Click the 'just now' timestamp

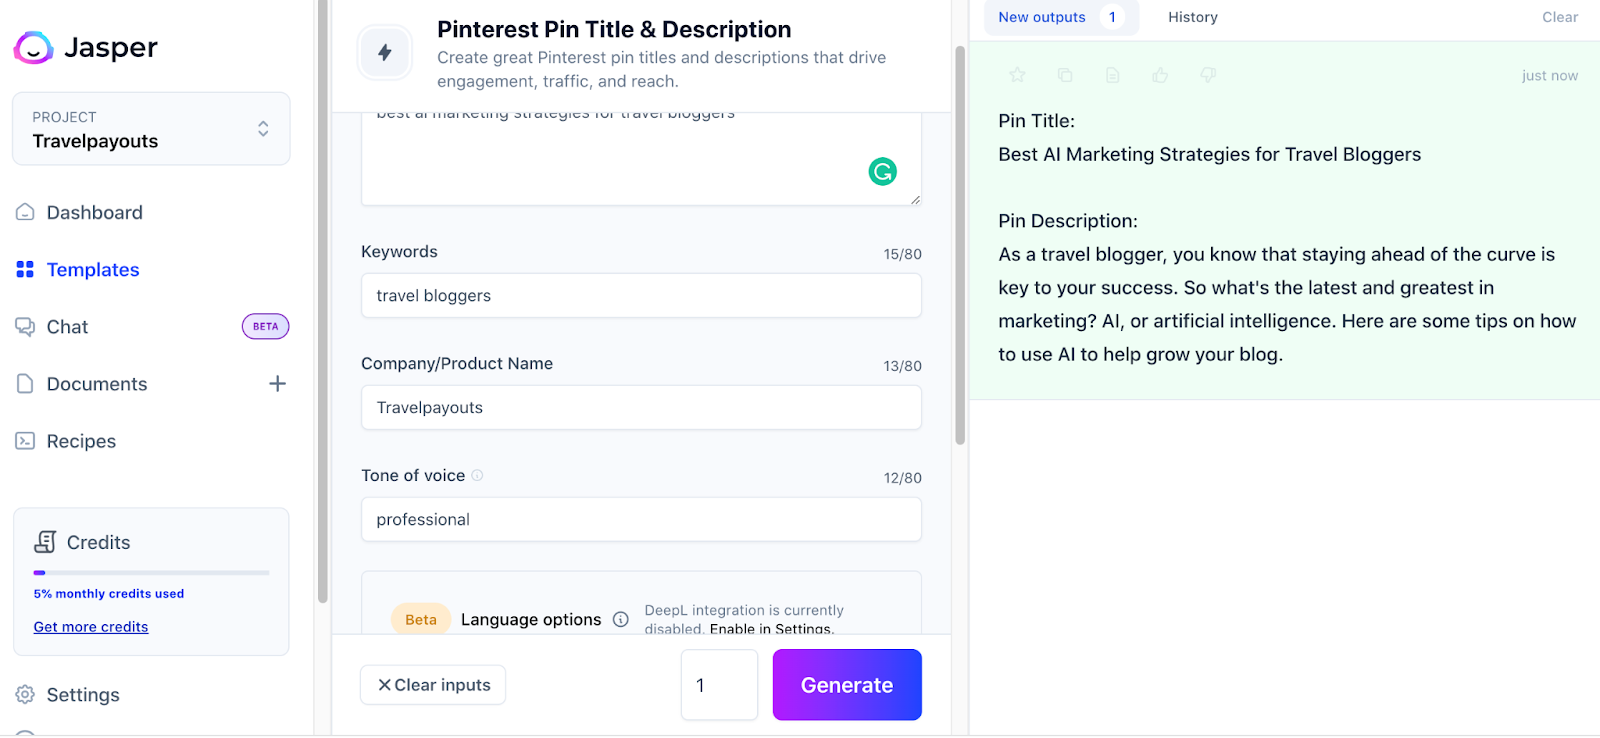pos(1550,75)
